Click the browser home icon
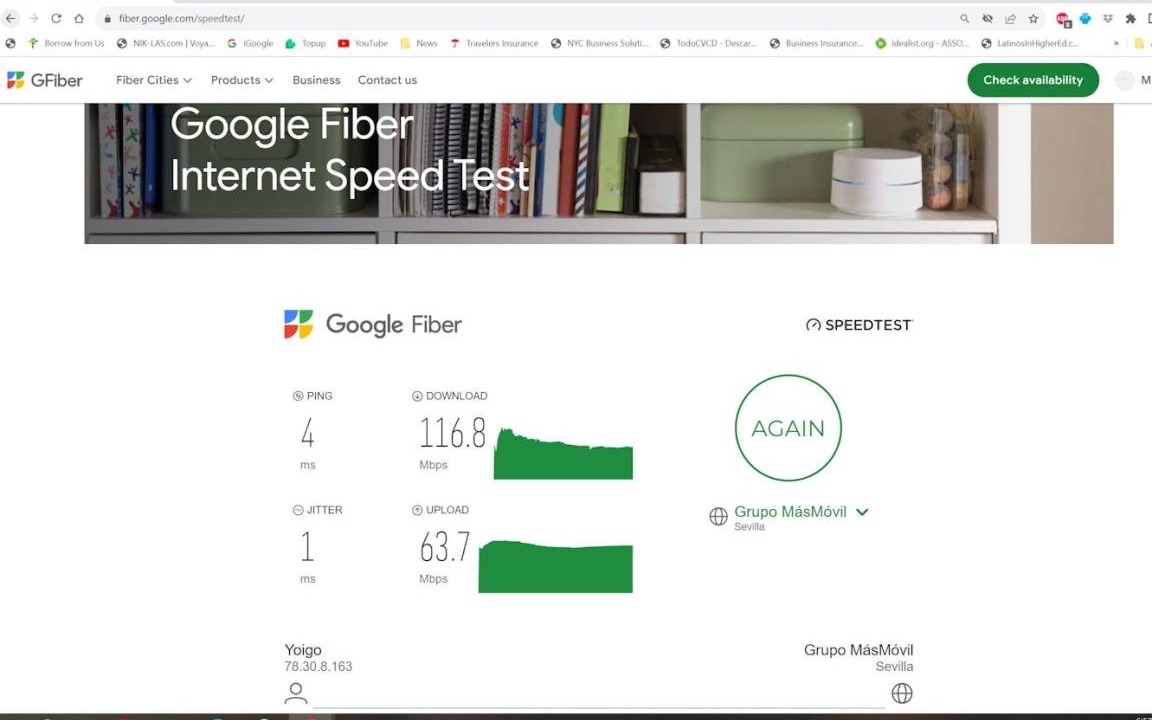The height and width of the screenshot is (720, 1152). 79,18
